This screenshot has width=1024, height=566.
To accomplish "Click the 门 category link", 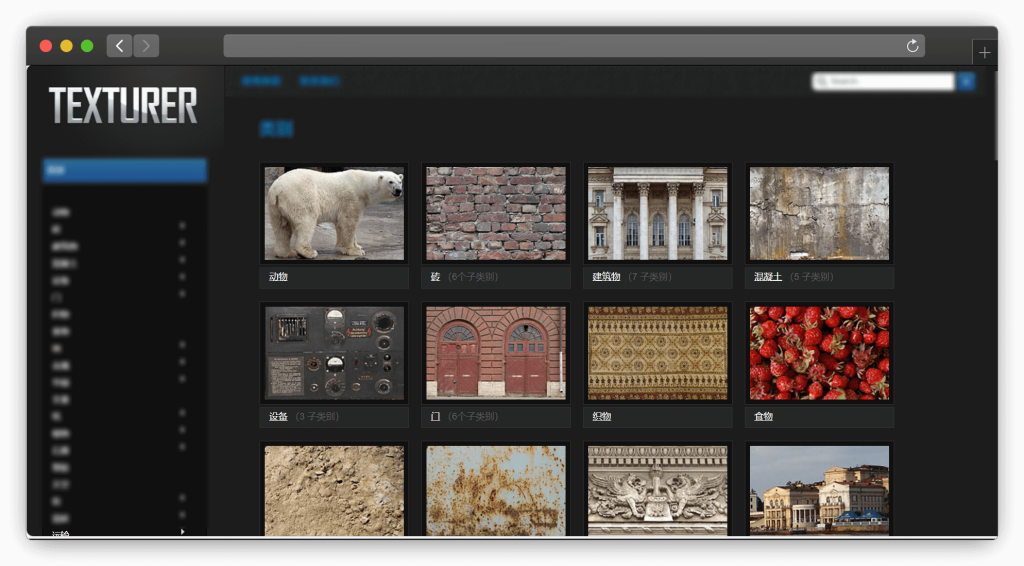I will coord(435,417).
